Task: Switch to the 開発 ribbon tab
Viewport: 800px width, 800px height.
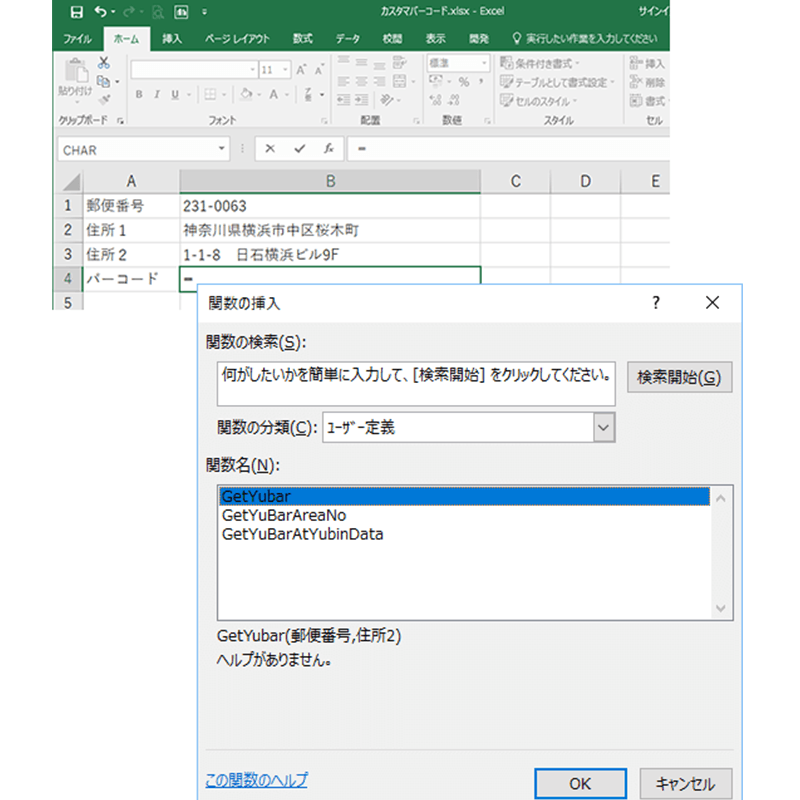Action: (x=478, y=36)
